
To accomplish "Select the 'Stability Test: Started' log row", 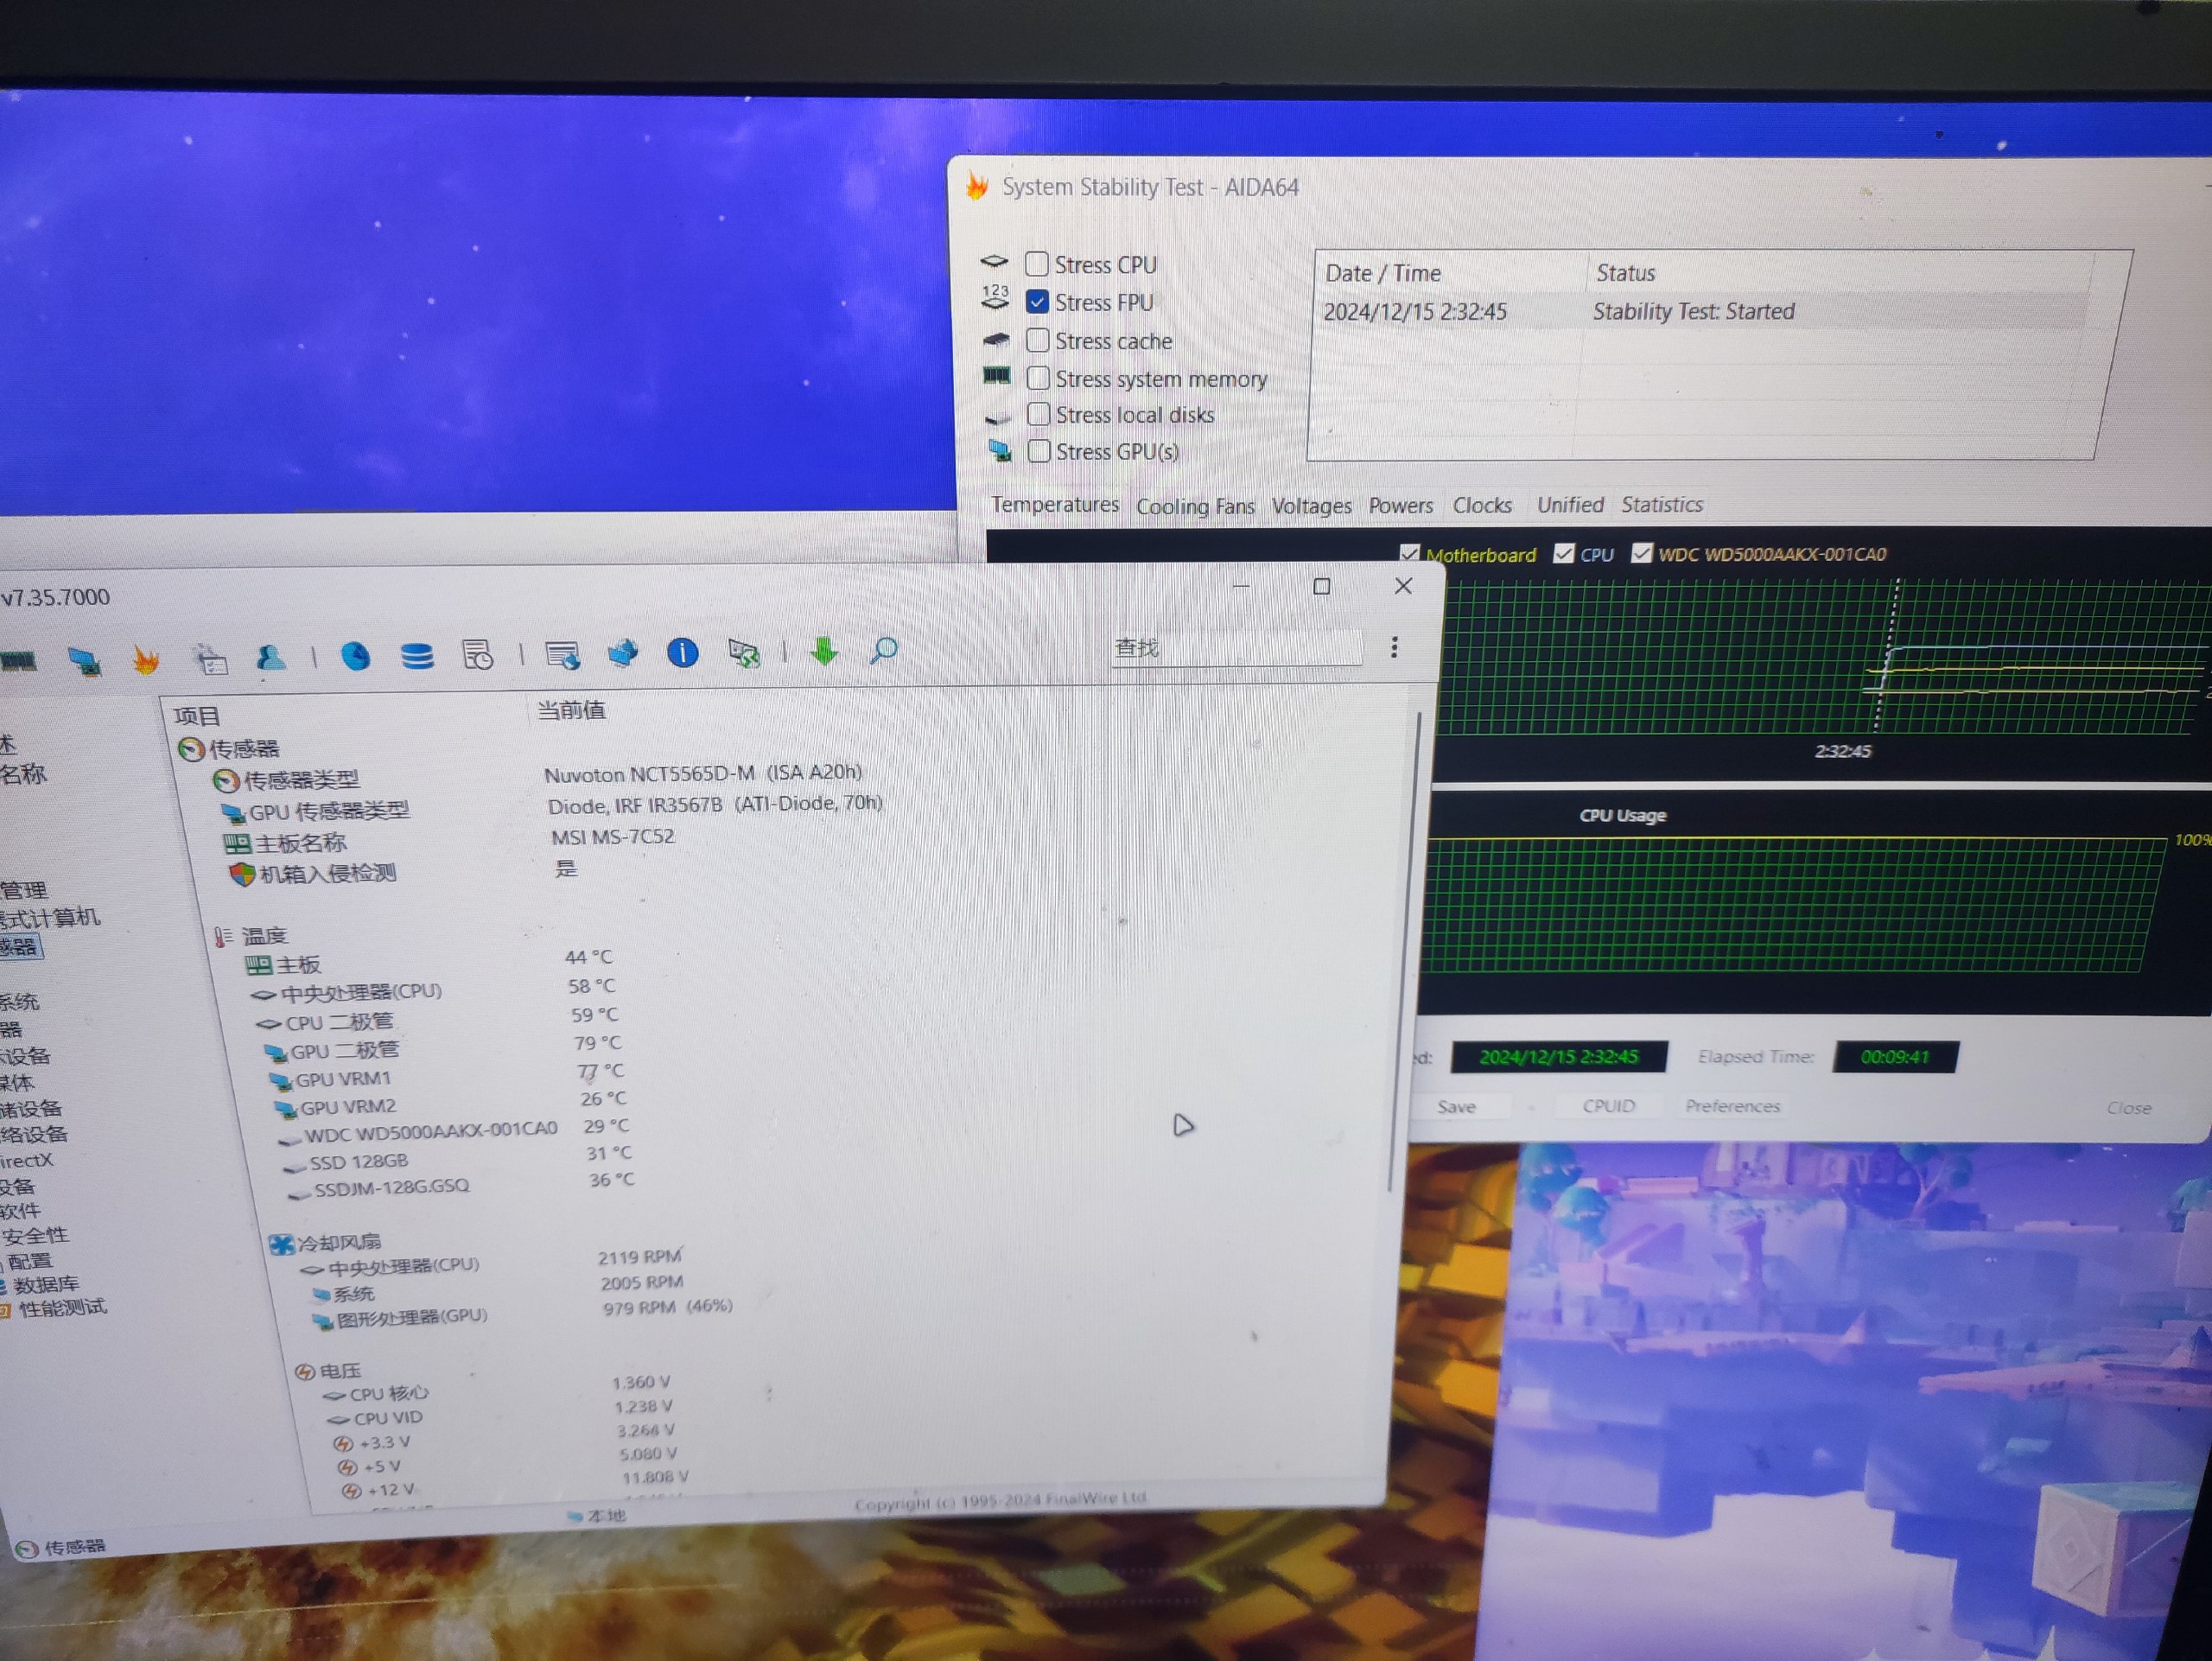I will (1704, 311).
